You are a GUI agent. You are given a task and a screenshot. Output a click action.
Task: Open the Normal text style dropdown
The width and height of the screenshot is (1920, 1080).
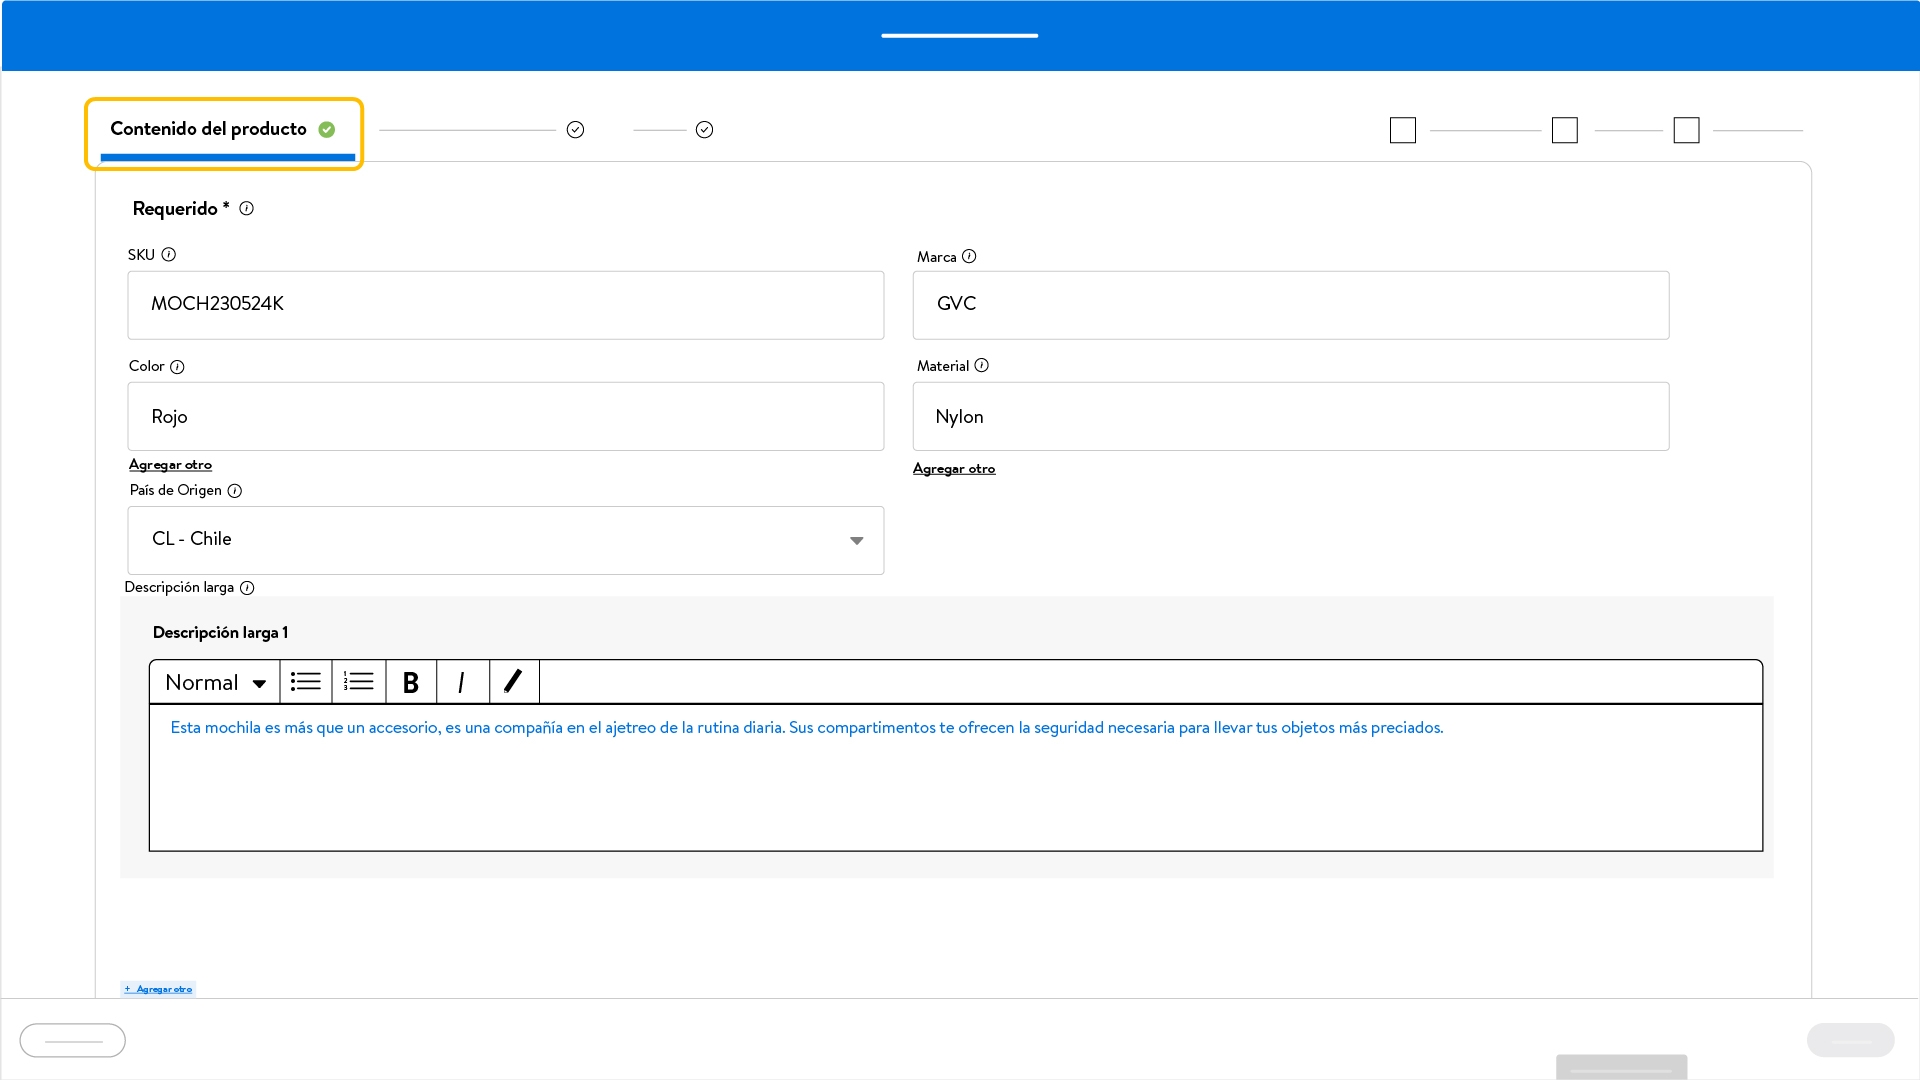click(x=215, y=682)
